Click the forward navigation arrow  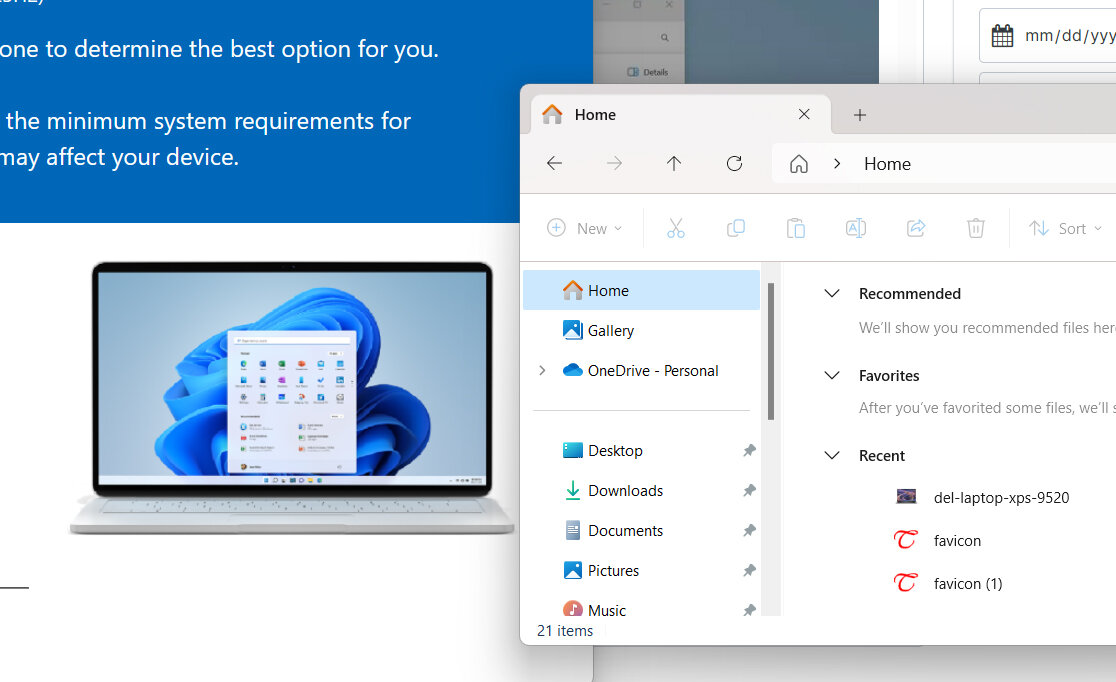click(x=614, y=164)
